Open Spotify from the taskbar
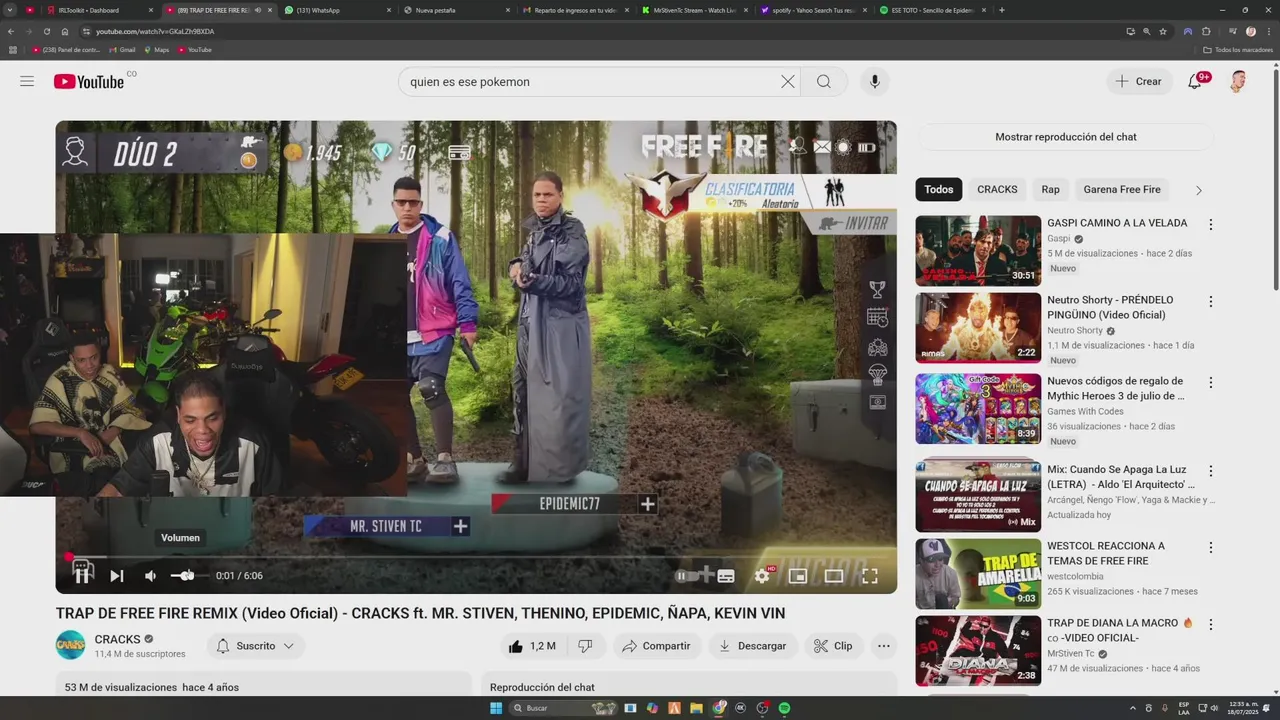 (785, 708)
